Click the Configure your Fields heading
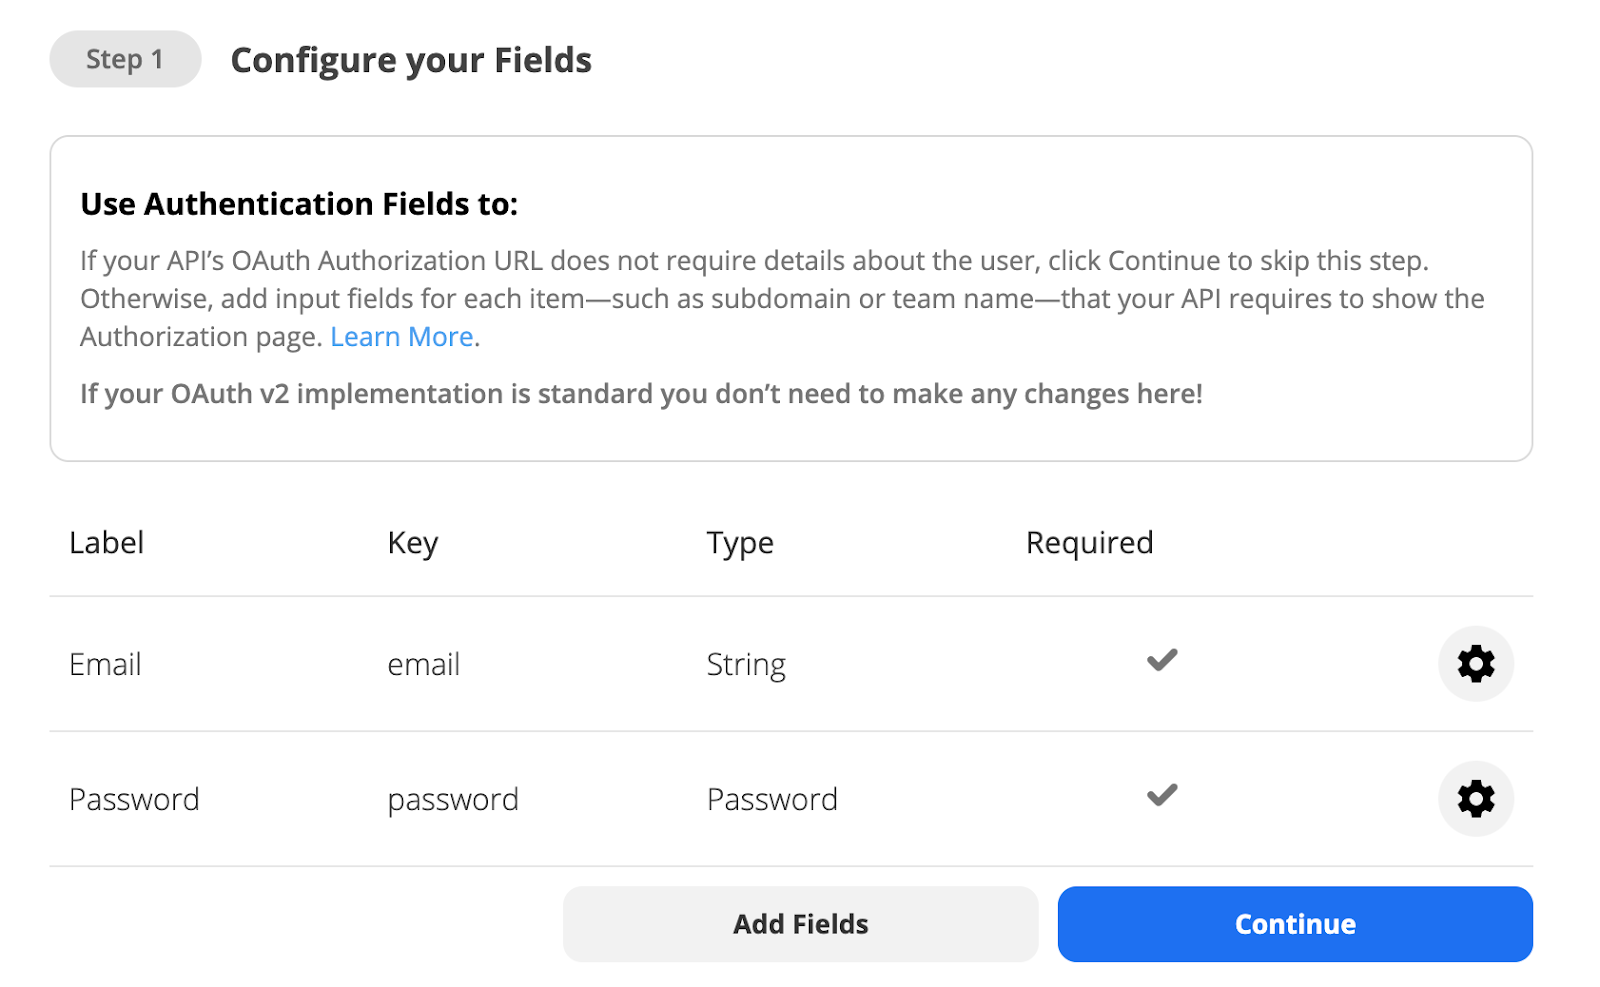 (x=411, y=61)
